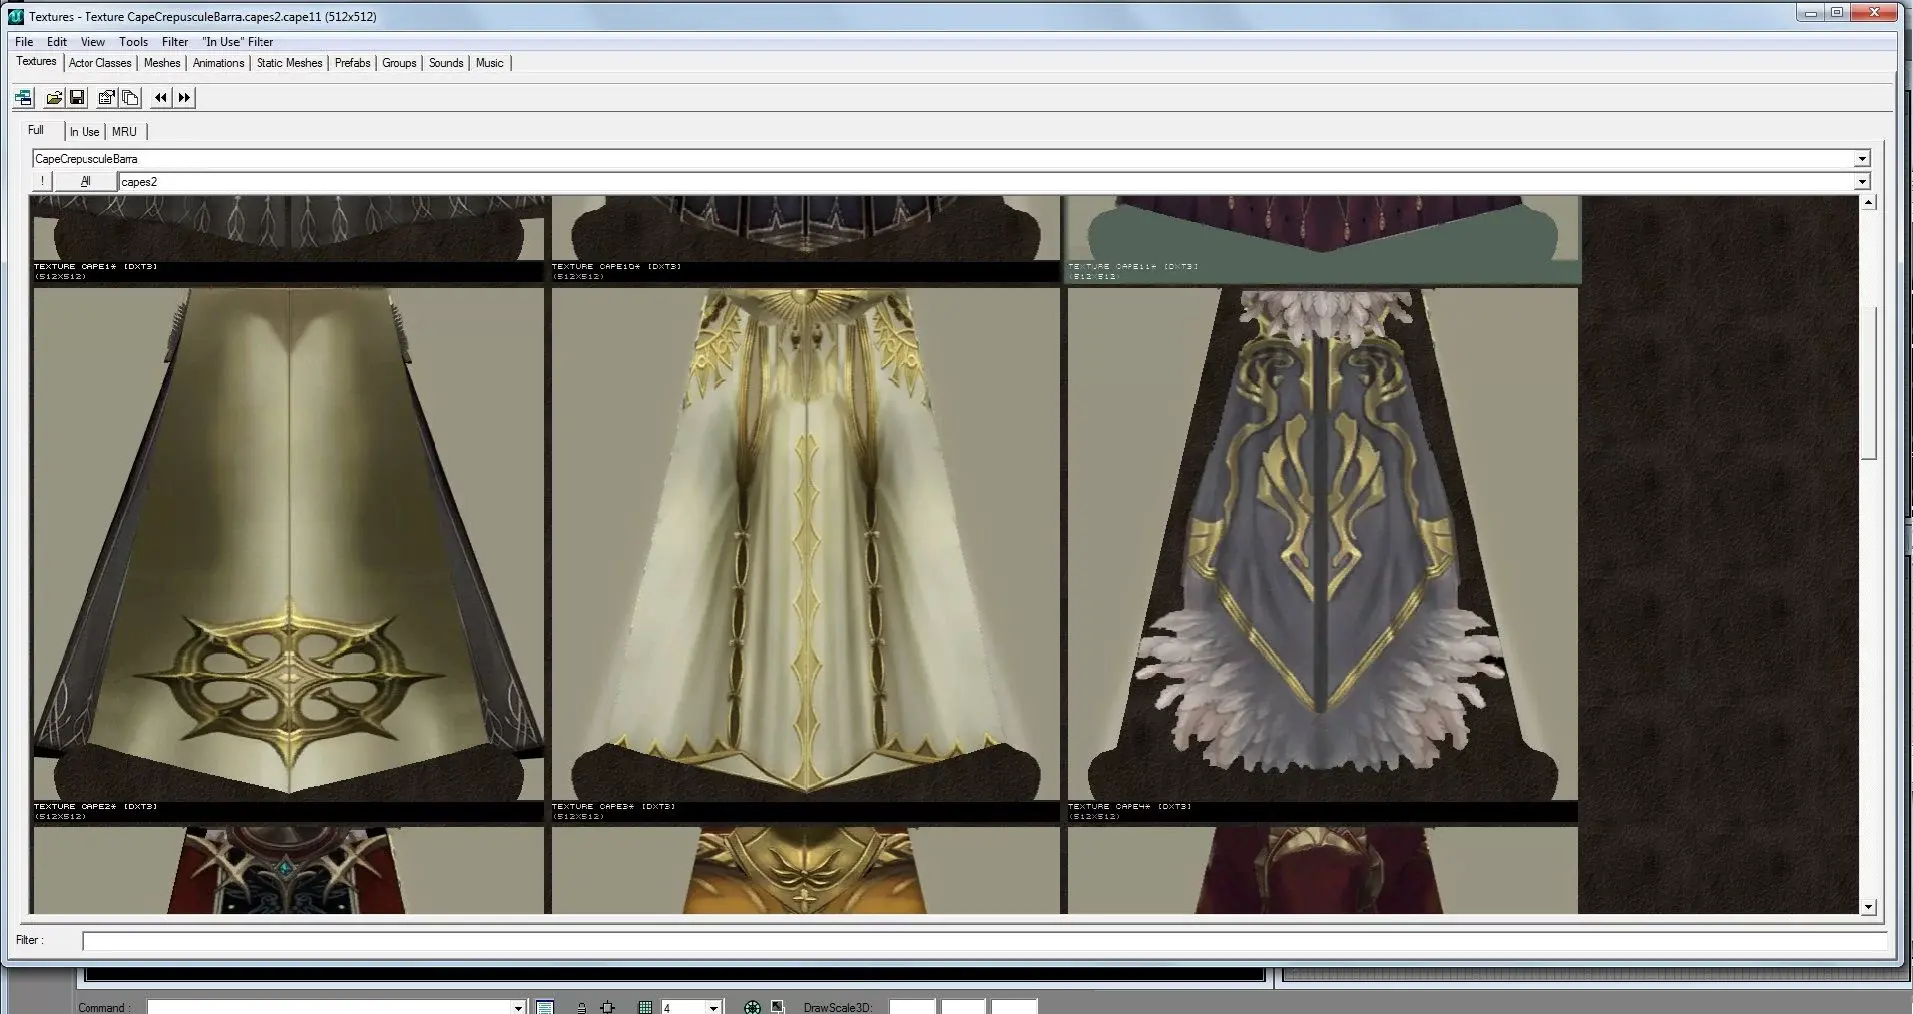1913x1014 pixels.
Task: Toggle the vertex snap icon in status bar
Action: pyautogui.click(x=607, y=1007)
